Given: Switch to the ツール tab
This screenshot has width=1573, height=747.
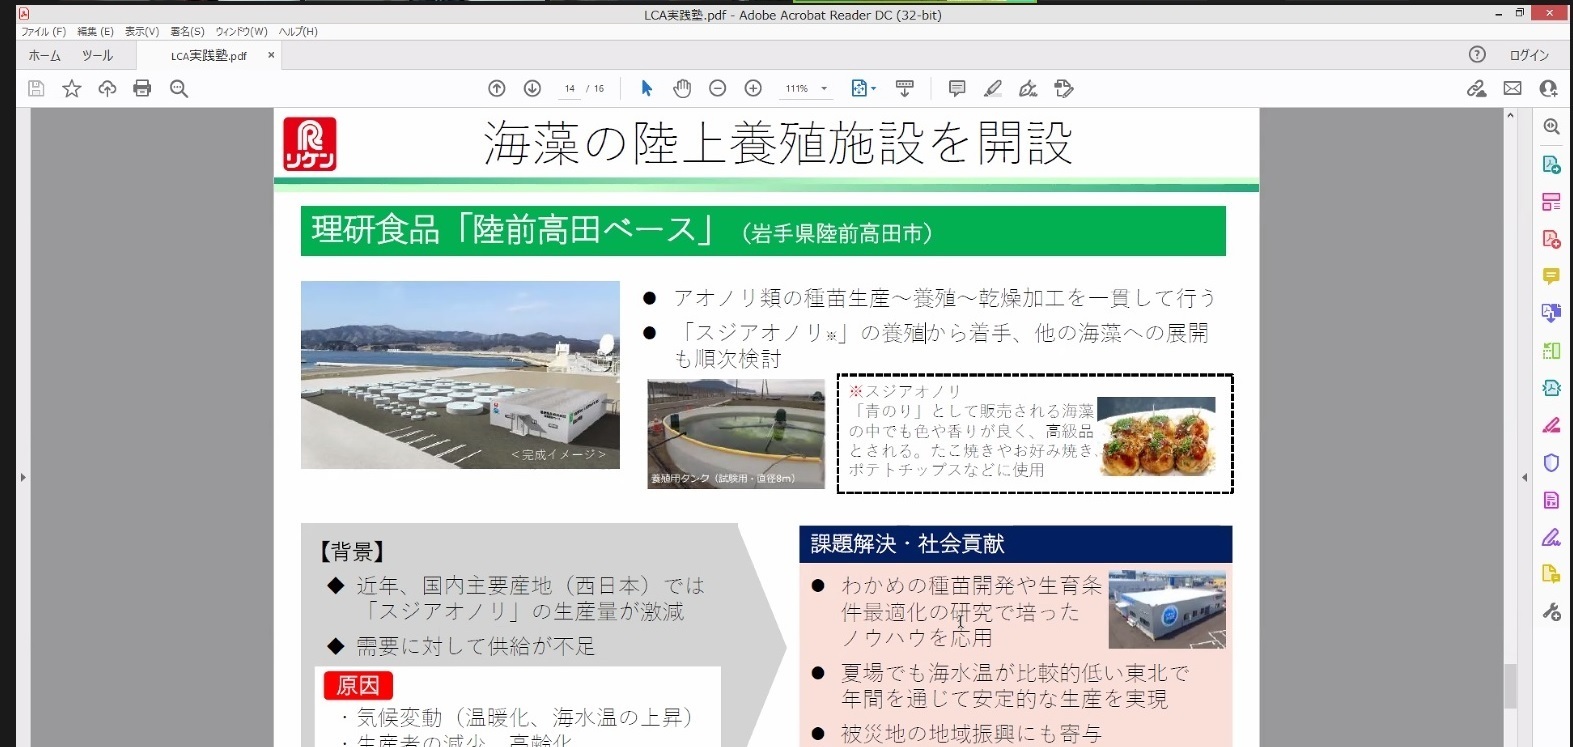Looking at the screenshot, I should click(97, 55).
